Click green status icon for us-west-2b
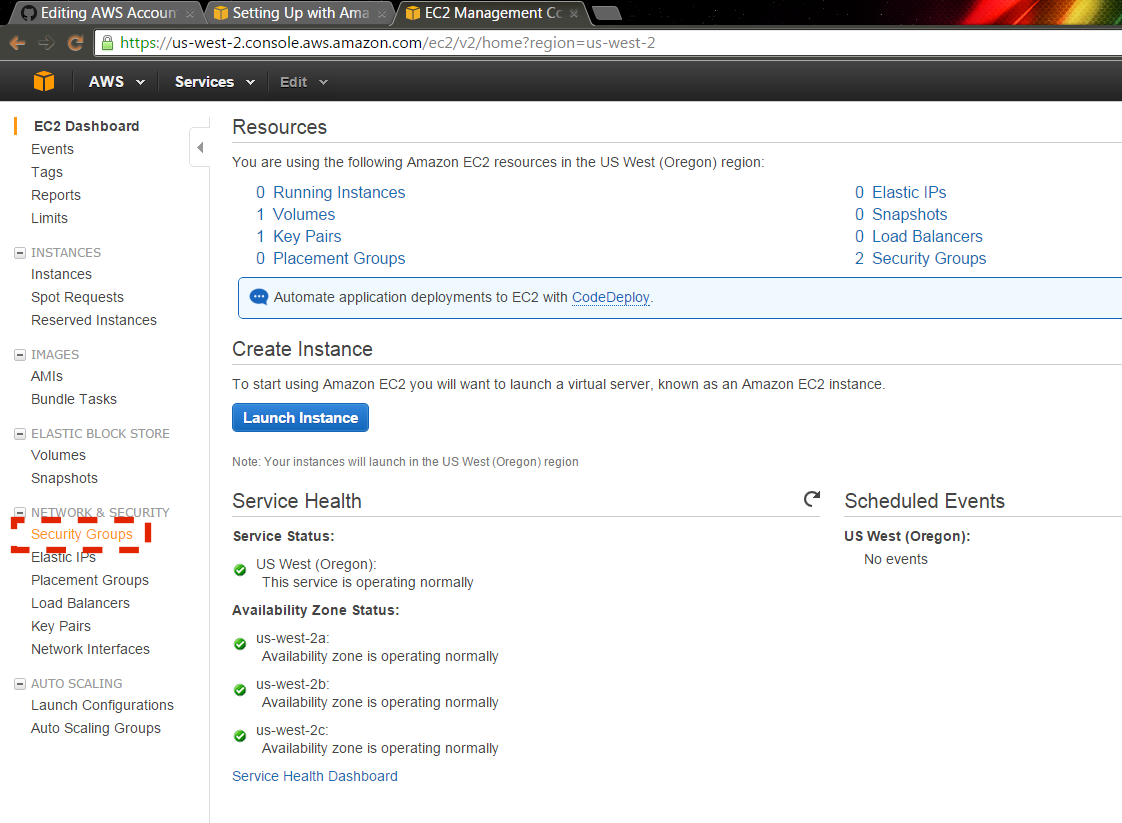The image size is (1122, 823). coord(240,690)
